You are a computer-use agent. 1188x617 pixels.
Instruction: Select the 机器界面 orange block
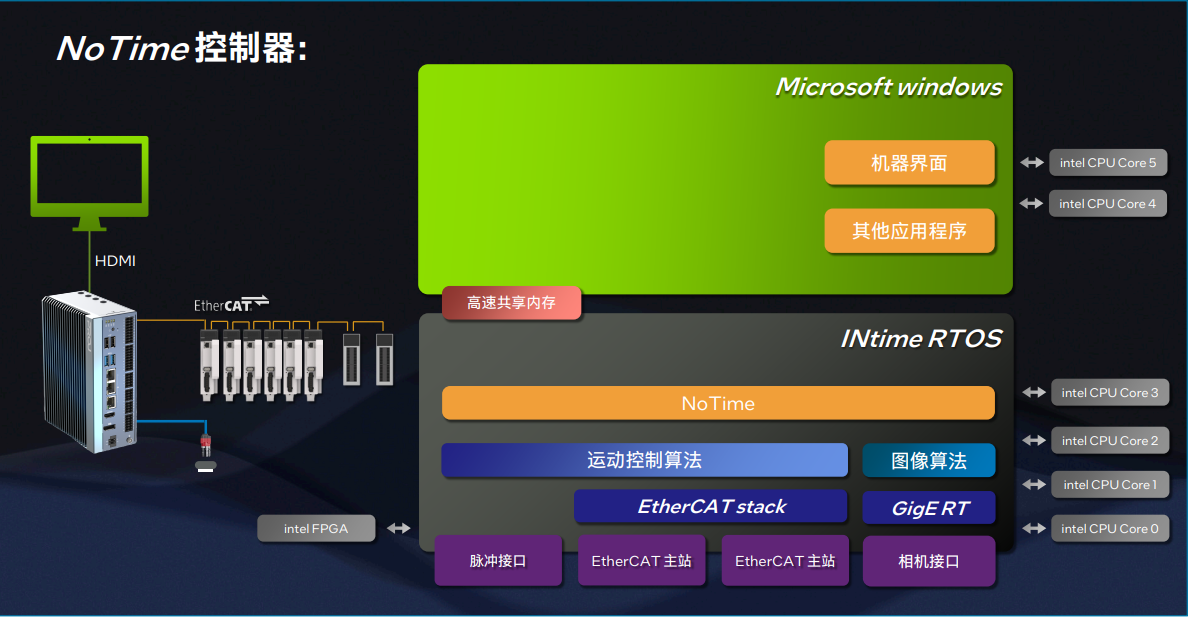click(909, 162)
